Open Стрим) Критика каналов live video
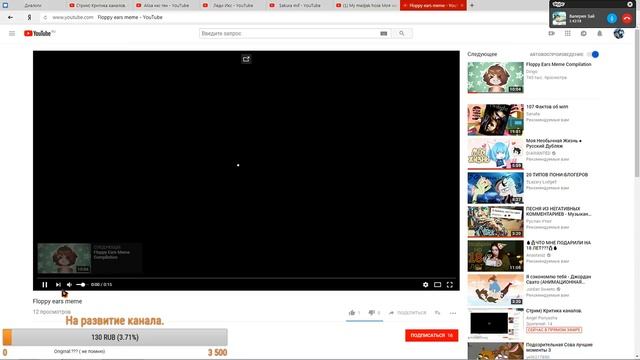 coord(496,324)
